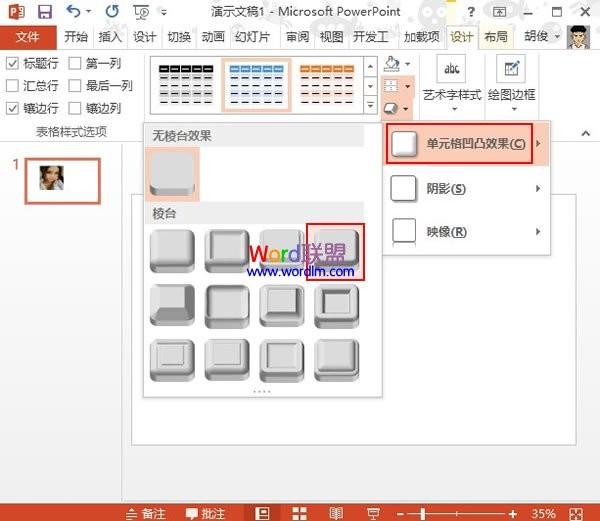The image size is (600, 521).
Task: Select second bevel preset in second 棱台 row
Action: (227, 306)
